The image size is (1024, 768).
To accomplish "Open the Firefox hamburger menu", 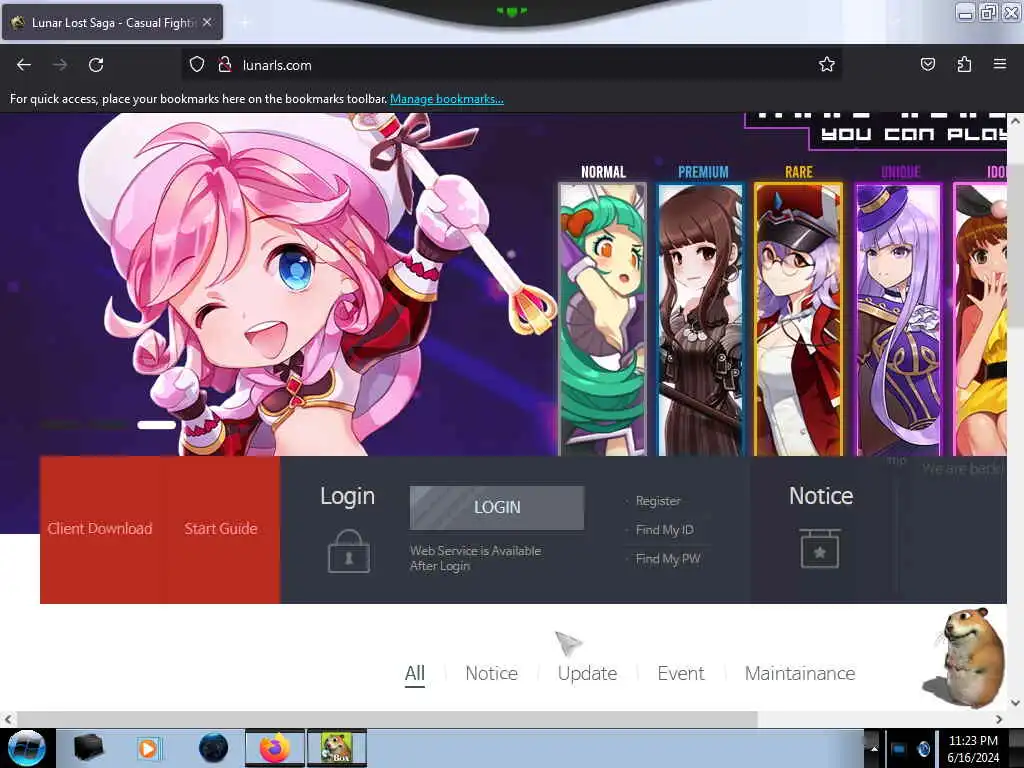I will 1000,64.
